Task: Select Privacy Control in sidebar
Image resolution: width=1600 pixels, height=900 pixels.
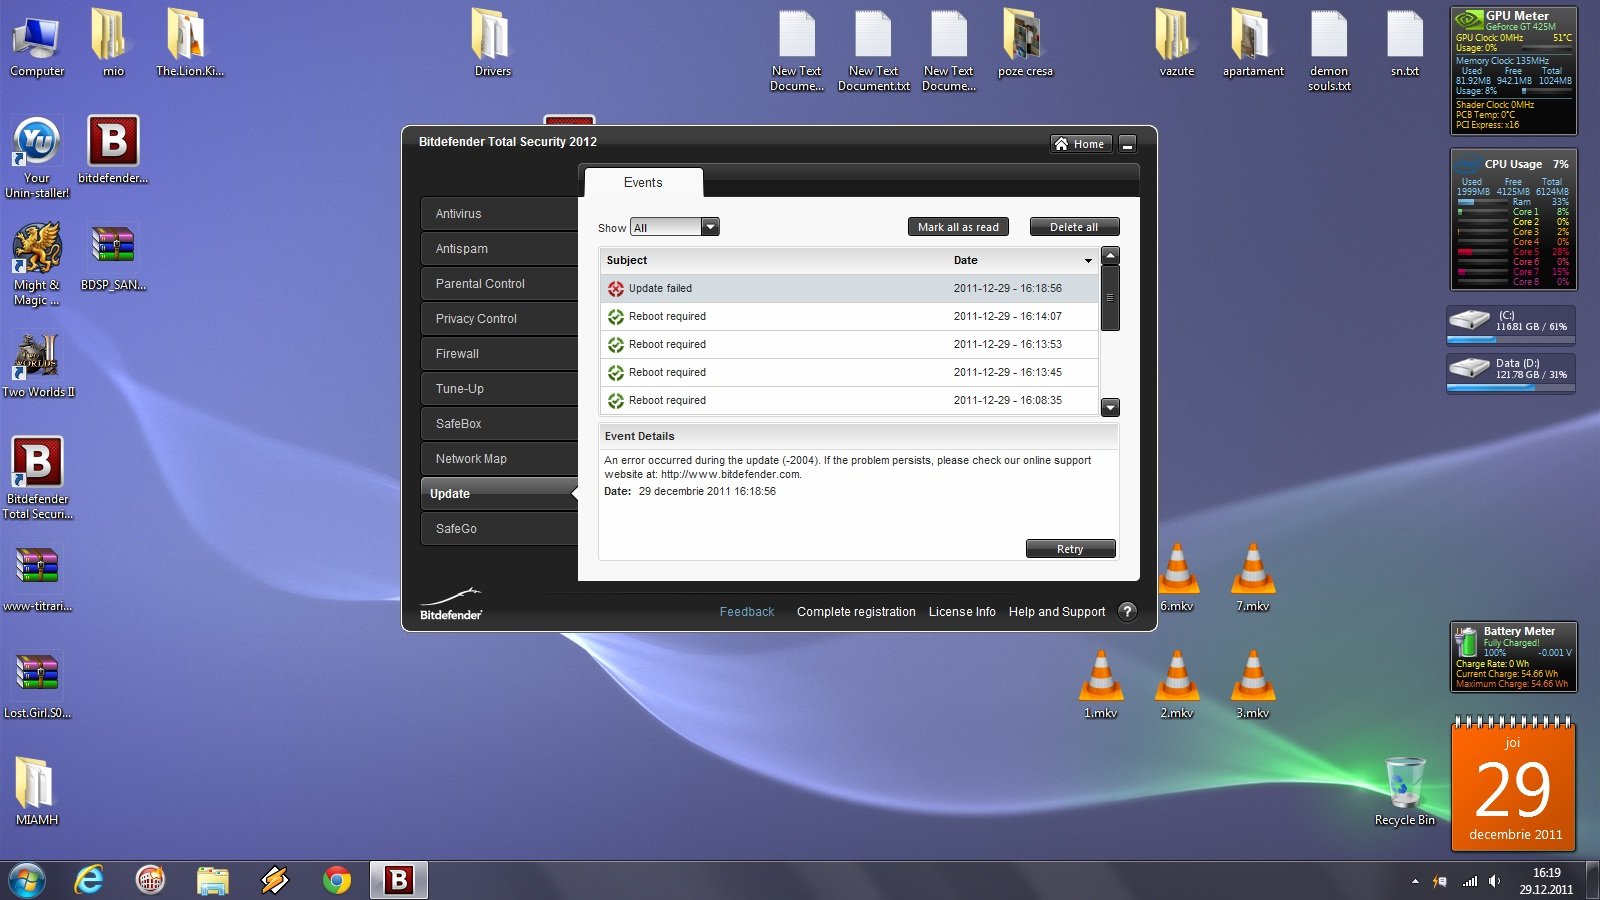Action: (x=499, y=319)
